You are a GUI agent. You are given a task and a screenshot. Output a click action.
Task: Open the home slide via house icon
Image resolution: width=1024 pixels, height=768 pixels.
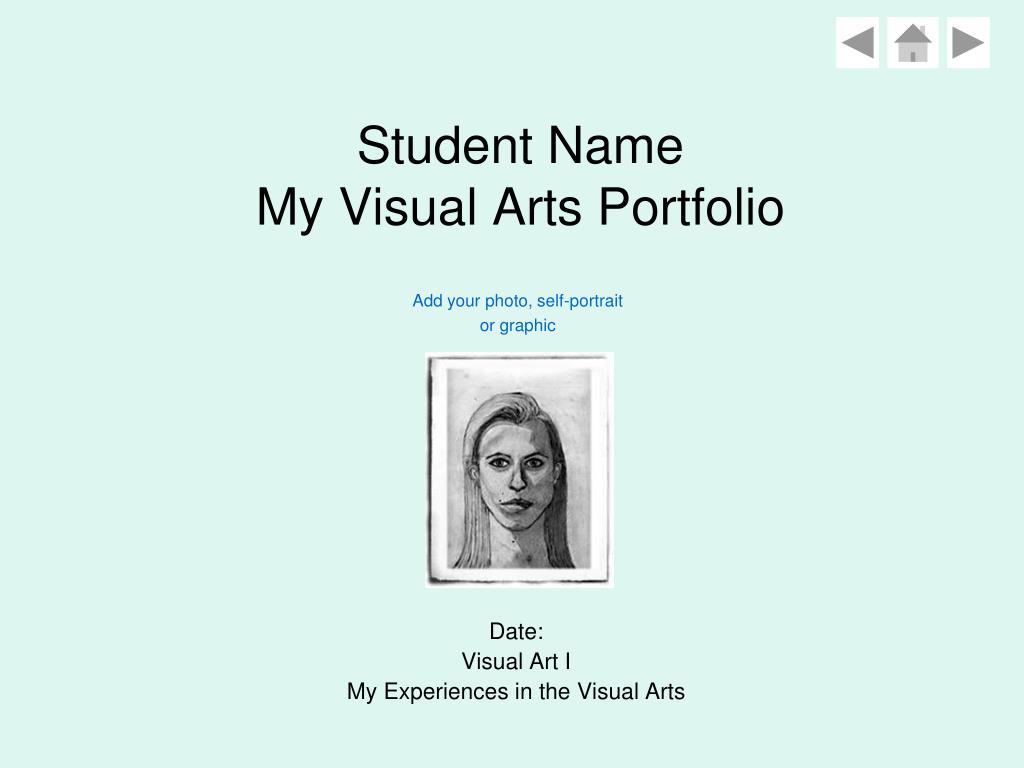click(x=912, y=42)
